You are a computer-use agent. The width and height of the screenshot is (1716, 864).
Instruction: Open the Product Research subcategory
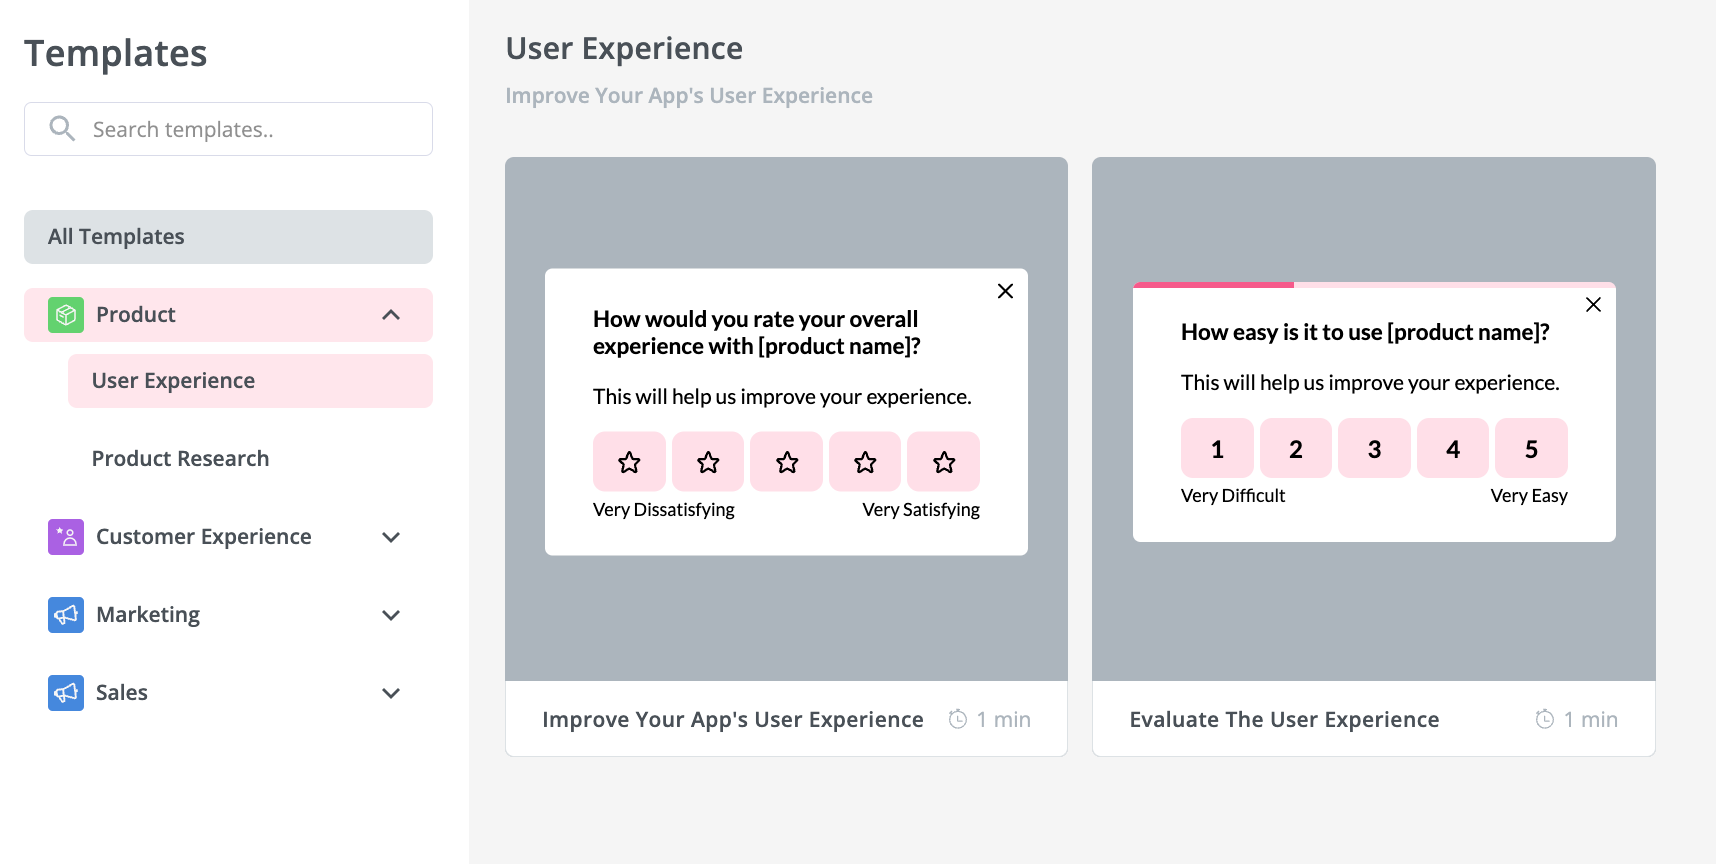[180, 459]
